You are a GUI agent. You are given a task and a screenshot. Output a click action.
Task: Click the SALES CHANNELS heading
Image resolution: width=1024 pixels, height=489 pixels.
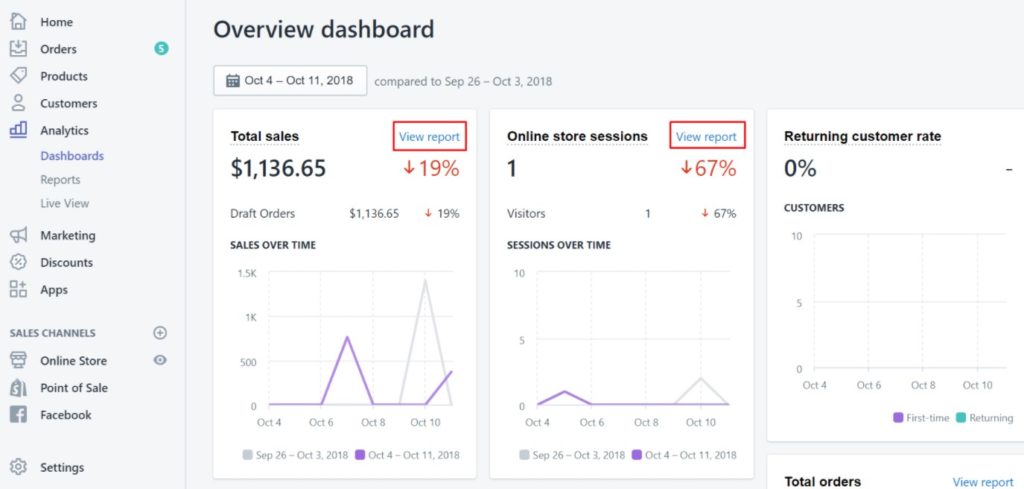(52, 333)
